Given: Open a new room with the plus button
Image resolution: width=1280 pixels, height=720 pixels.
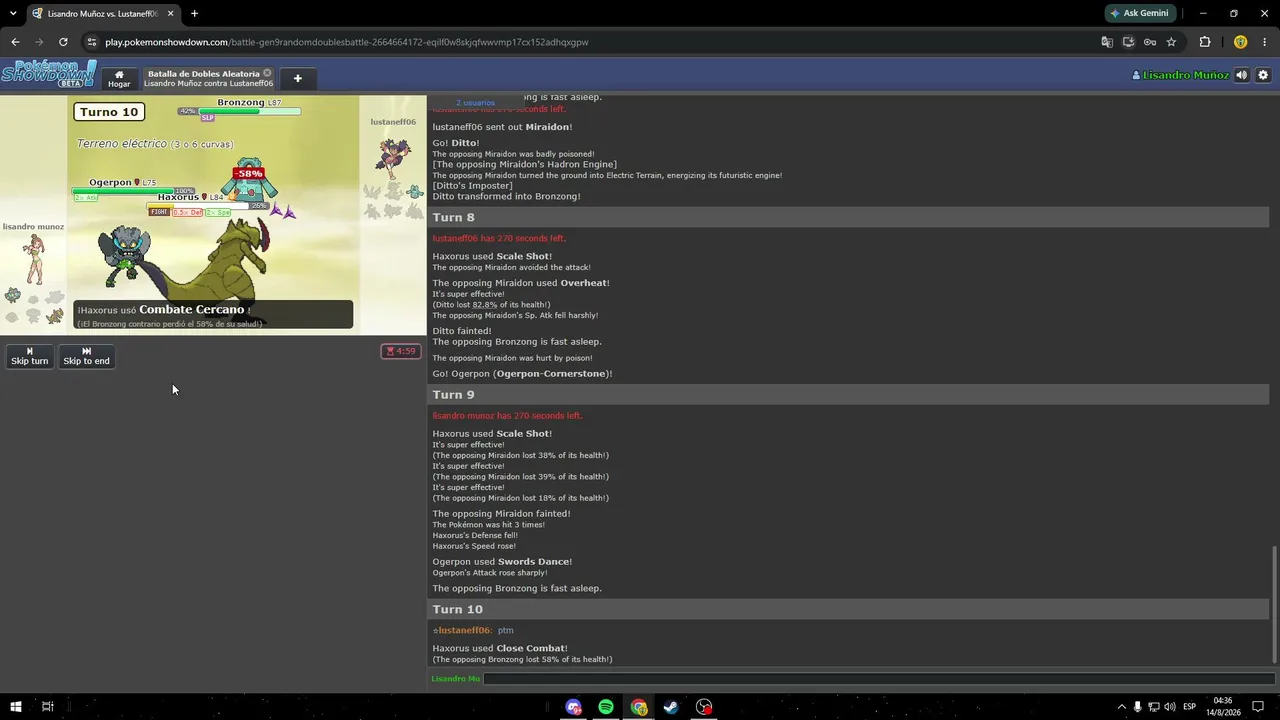Looking at the screenshot, I should pos(297,78).
